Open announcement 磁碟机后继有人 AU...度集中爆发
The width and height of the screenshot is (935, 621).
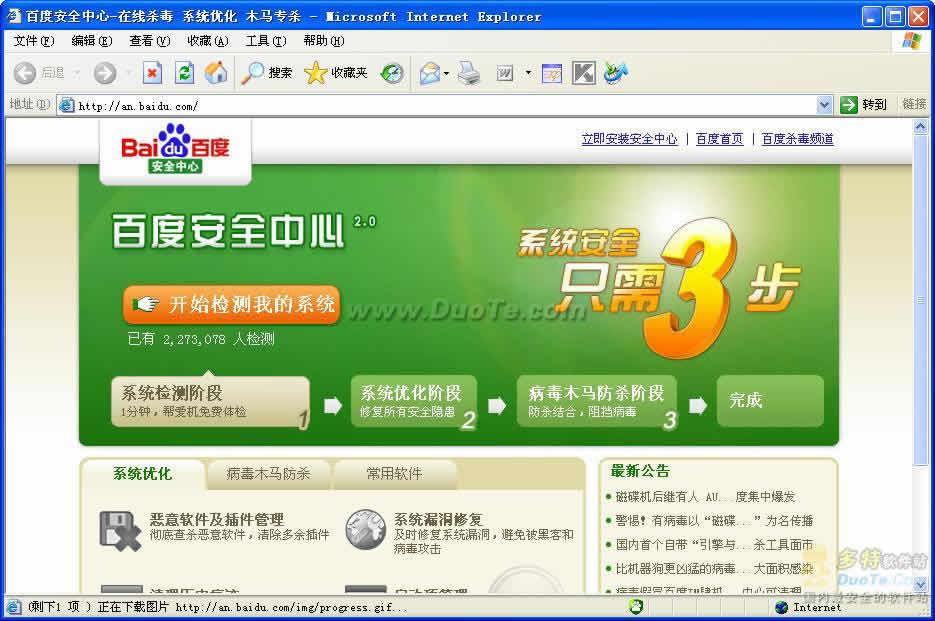pos(705,497)
